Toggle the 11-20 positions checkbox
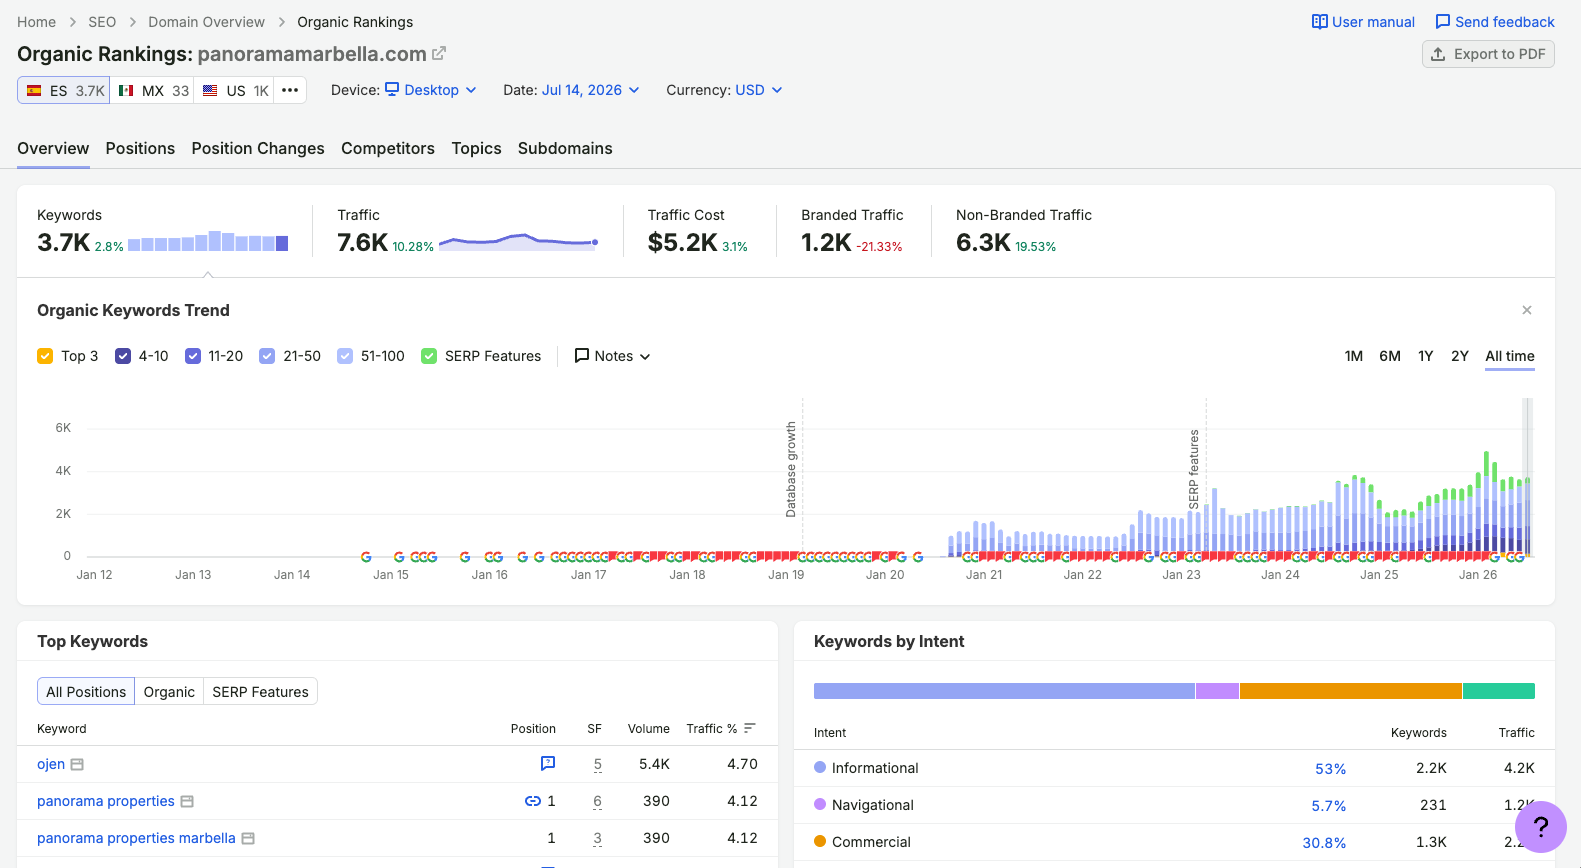Image resolution: width=1581 pixels, height=868 pixels. tap(193, 356)
